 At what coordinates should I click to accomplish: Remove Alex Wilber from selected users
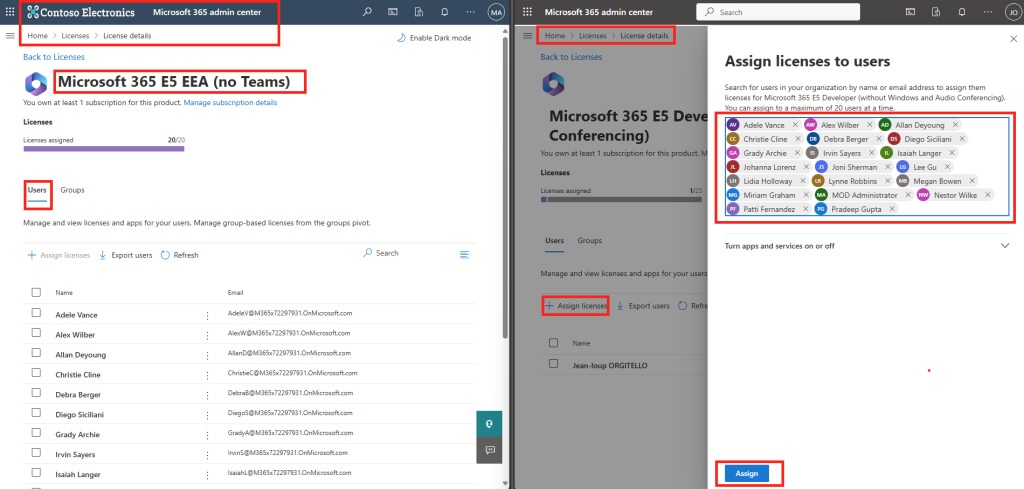[x=869, y=125]
